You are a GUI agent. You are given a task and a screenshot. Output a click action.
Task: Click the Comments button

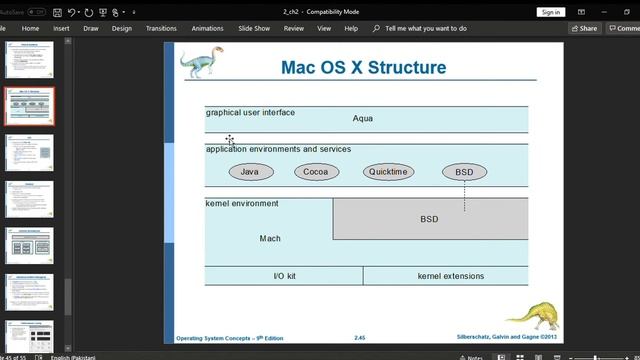pyautogui.click(x=623, y=28)
